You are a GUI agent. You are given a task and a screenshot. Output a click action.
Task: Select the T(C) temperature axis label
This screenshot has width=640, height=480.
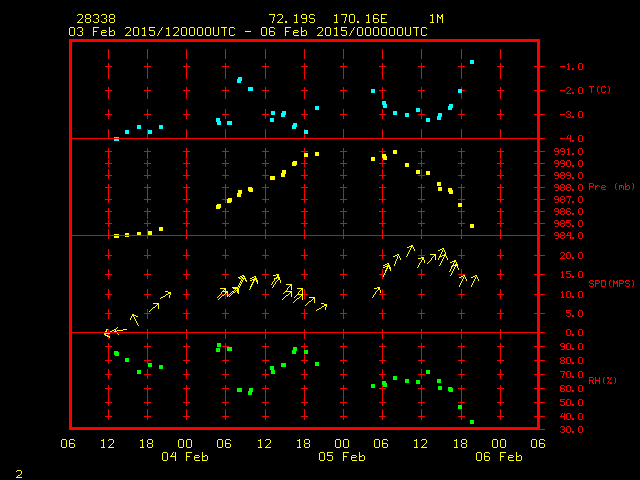599,90
